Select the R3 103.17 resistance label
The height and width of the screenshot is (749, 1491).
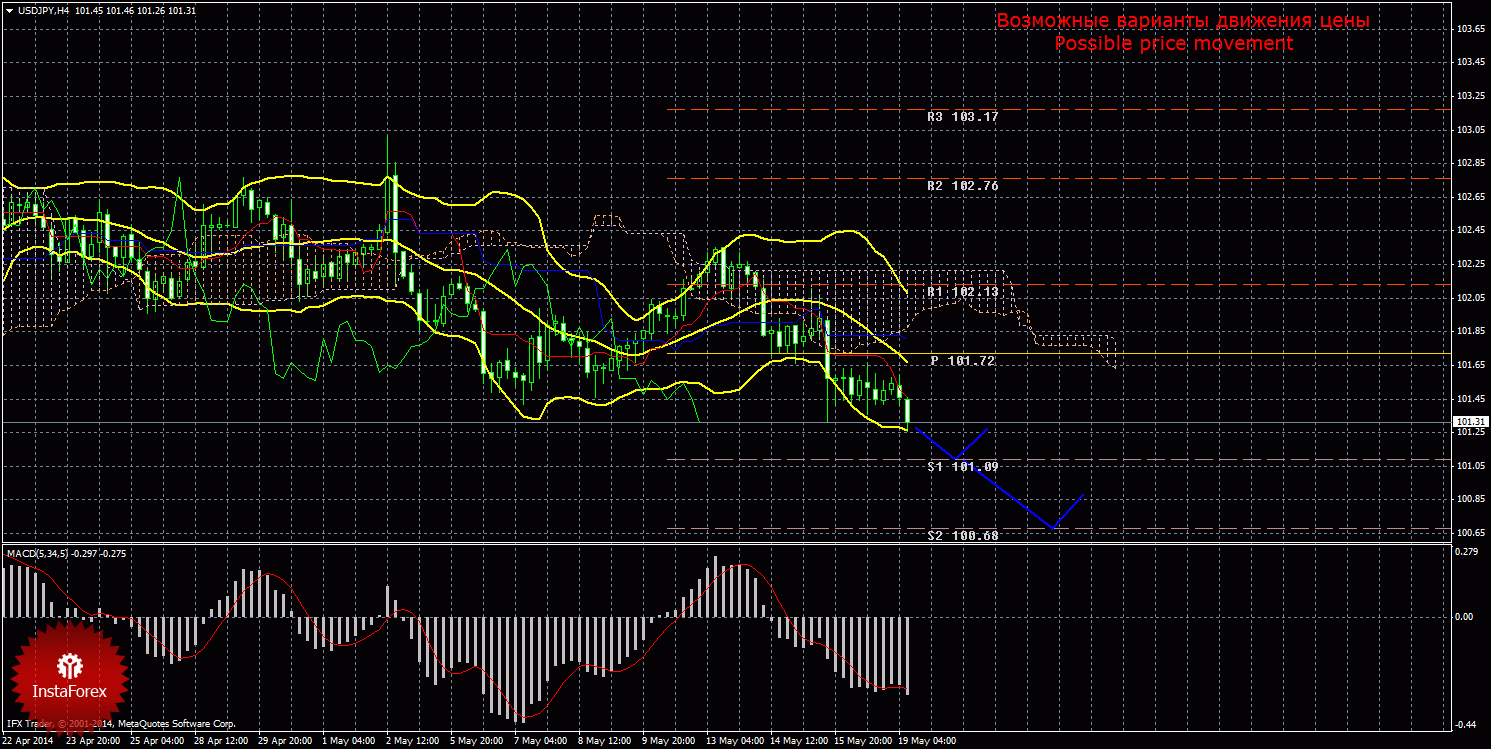[x=962, y=117]
